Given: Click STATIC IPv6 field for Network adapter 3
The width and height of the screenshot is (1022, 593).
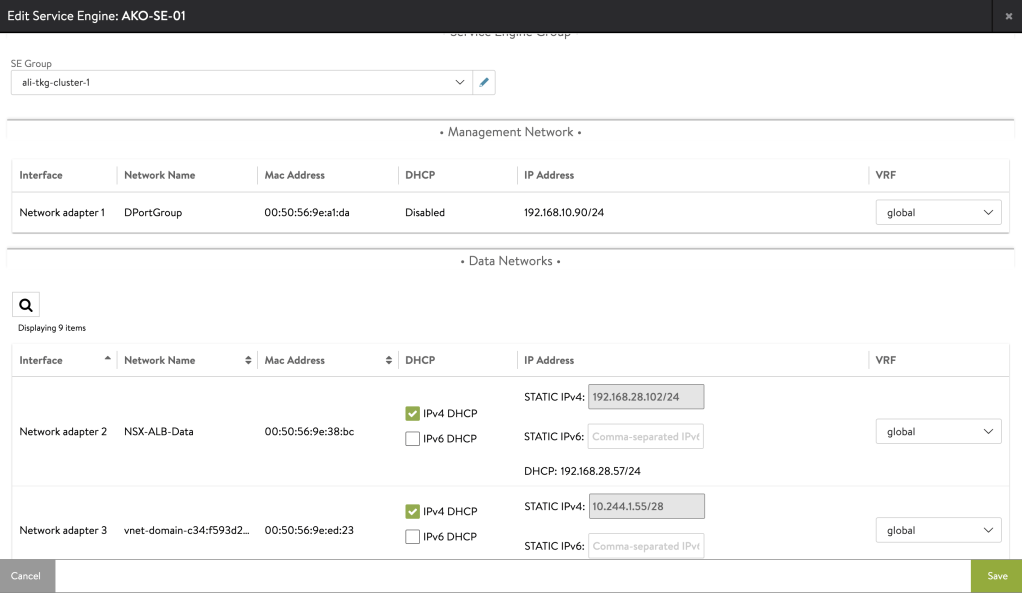Looking at the screenshot, I should coord(646,546).
